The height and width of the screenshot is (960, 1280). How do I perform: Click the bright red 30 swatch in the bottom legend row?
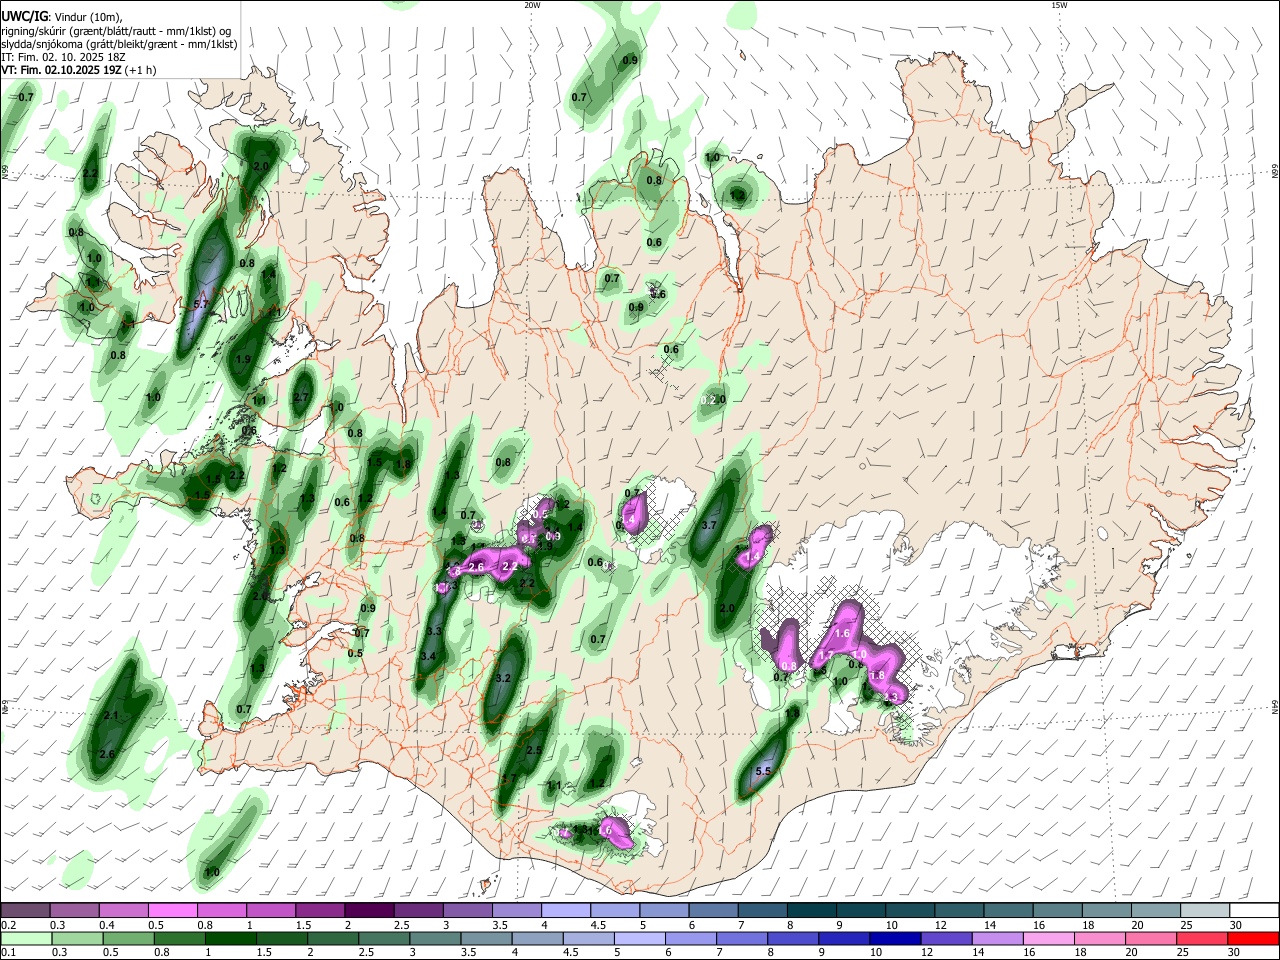[1253, 938]
